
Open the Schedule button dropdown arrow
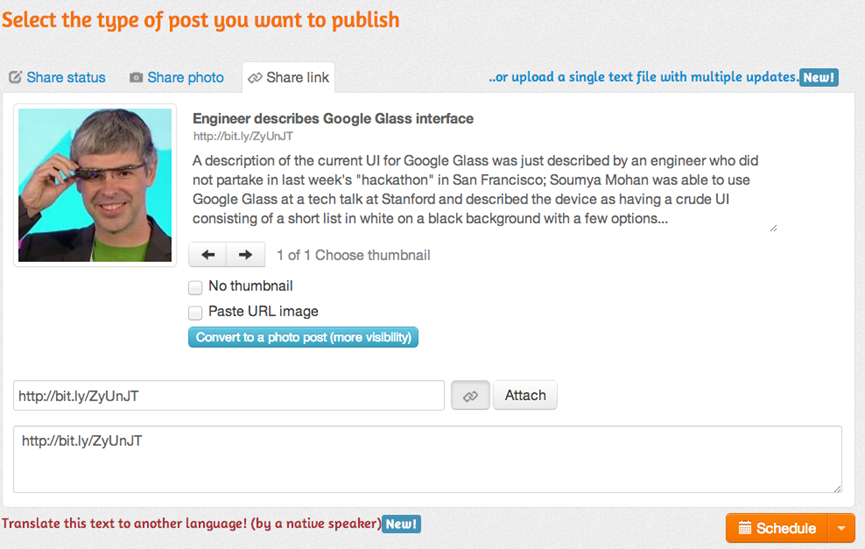point(841,528)
